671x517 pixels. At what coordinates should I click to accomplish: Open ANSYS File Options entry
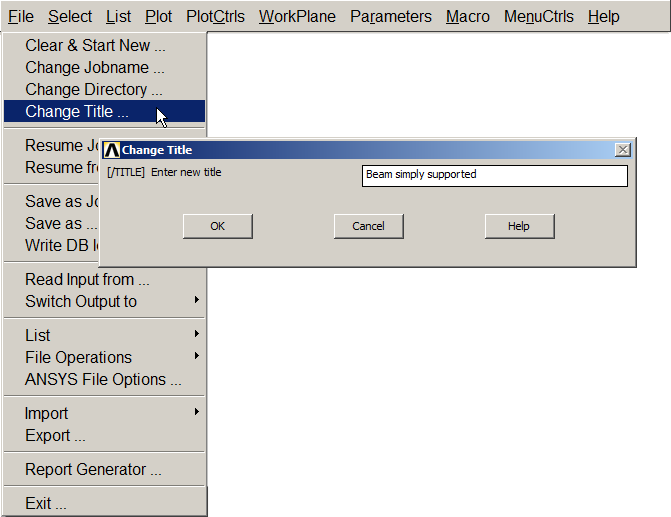point(103,379)
